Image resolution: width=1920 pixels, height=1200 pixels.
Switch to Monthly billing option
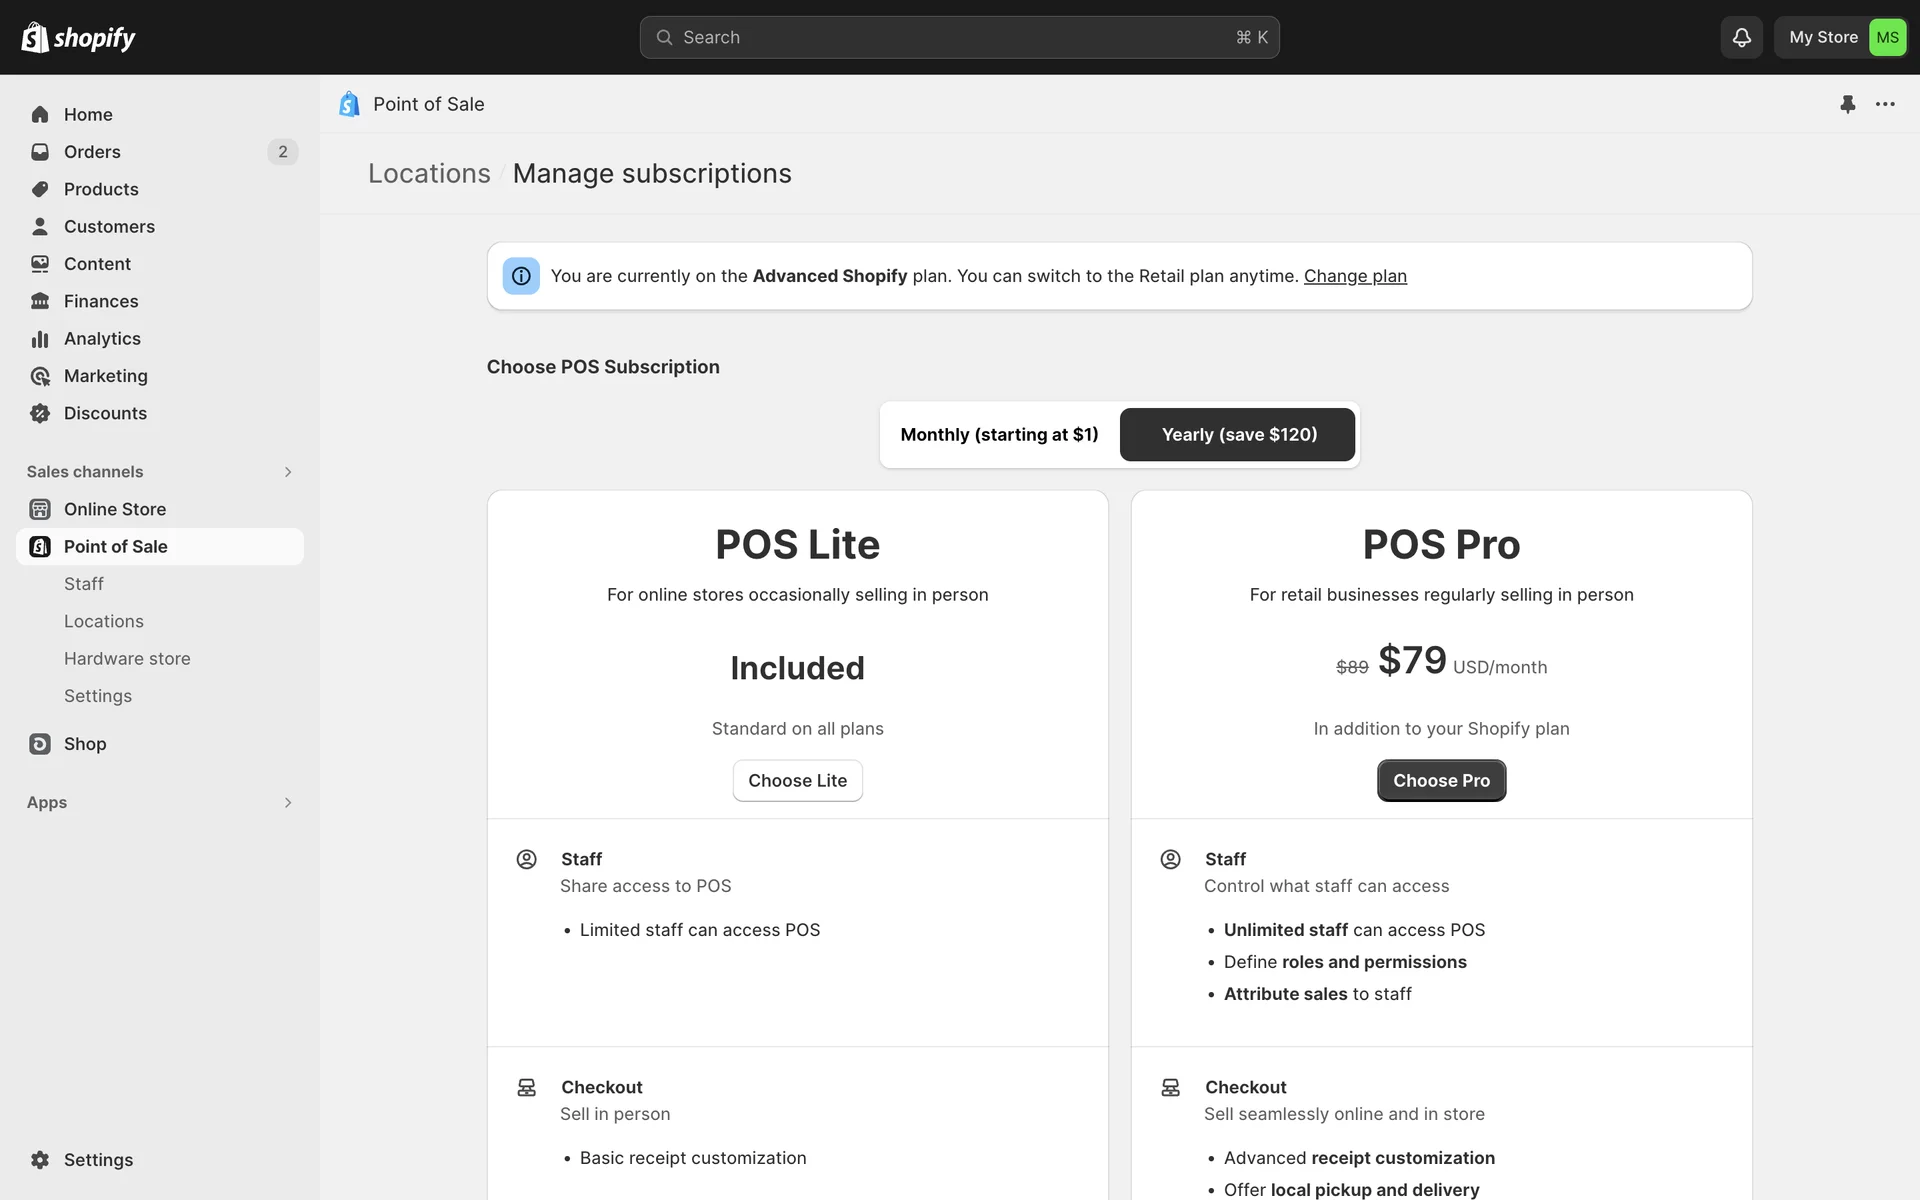pos(999,435)
